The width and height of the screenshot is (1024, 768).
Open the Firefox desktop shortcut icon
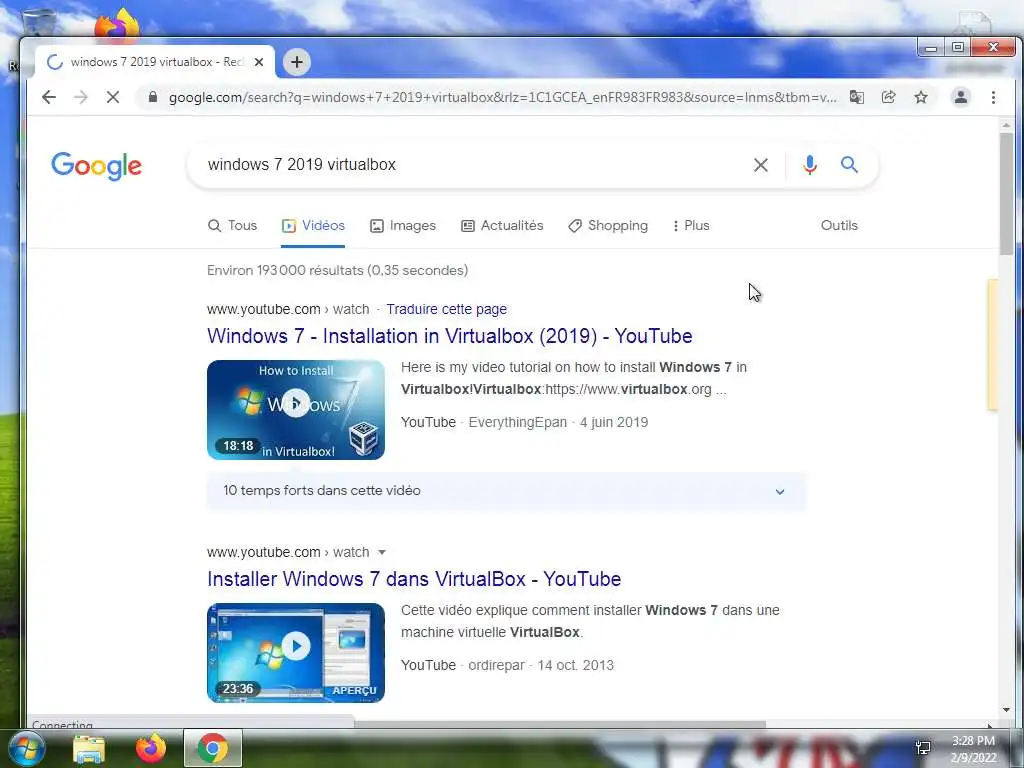tap(118, 25)
